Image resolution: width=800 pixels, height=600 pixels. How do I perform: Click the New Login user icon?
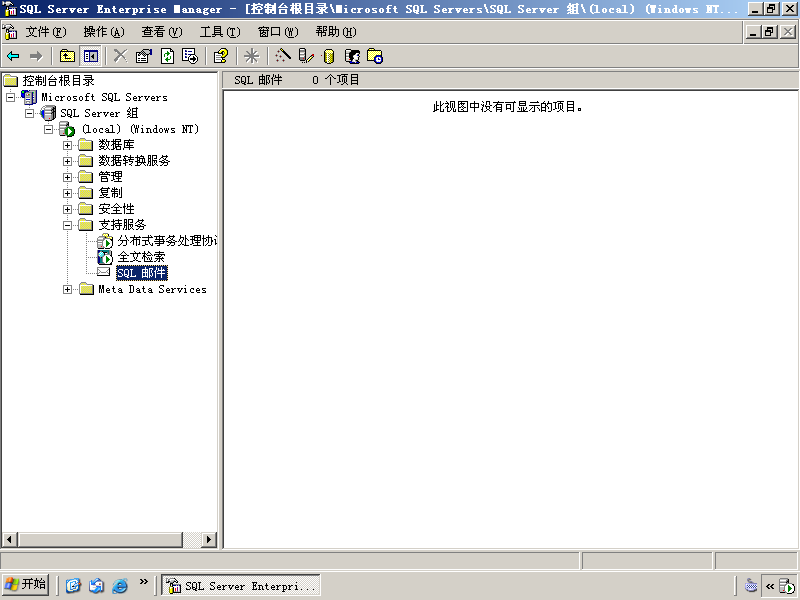[352, 56]
